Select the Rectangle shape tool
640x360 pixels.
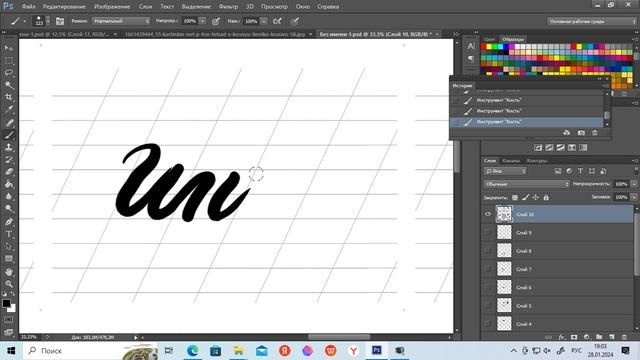click(9, 259)
